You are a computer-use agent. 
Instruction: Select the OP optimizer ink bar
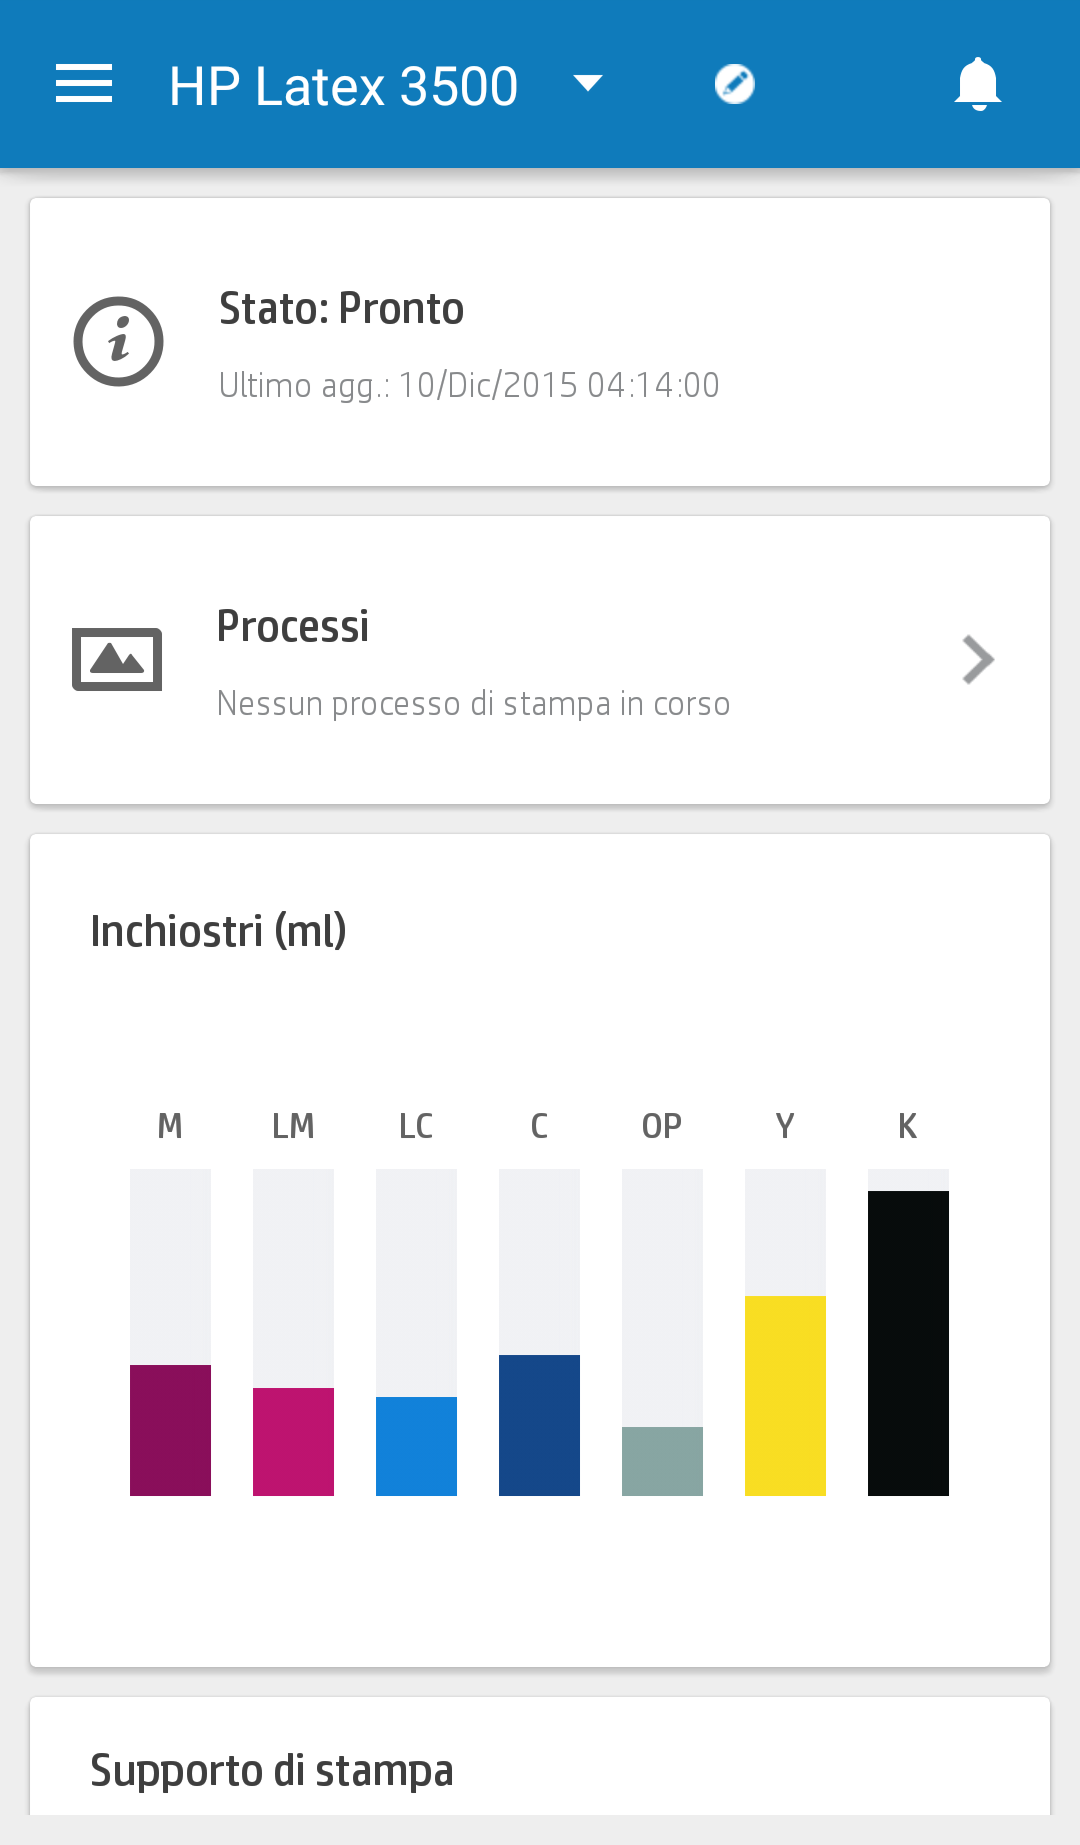coord(662,1332)
